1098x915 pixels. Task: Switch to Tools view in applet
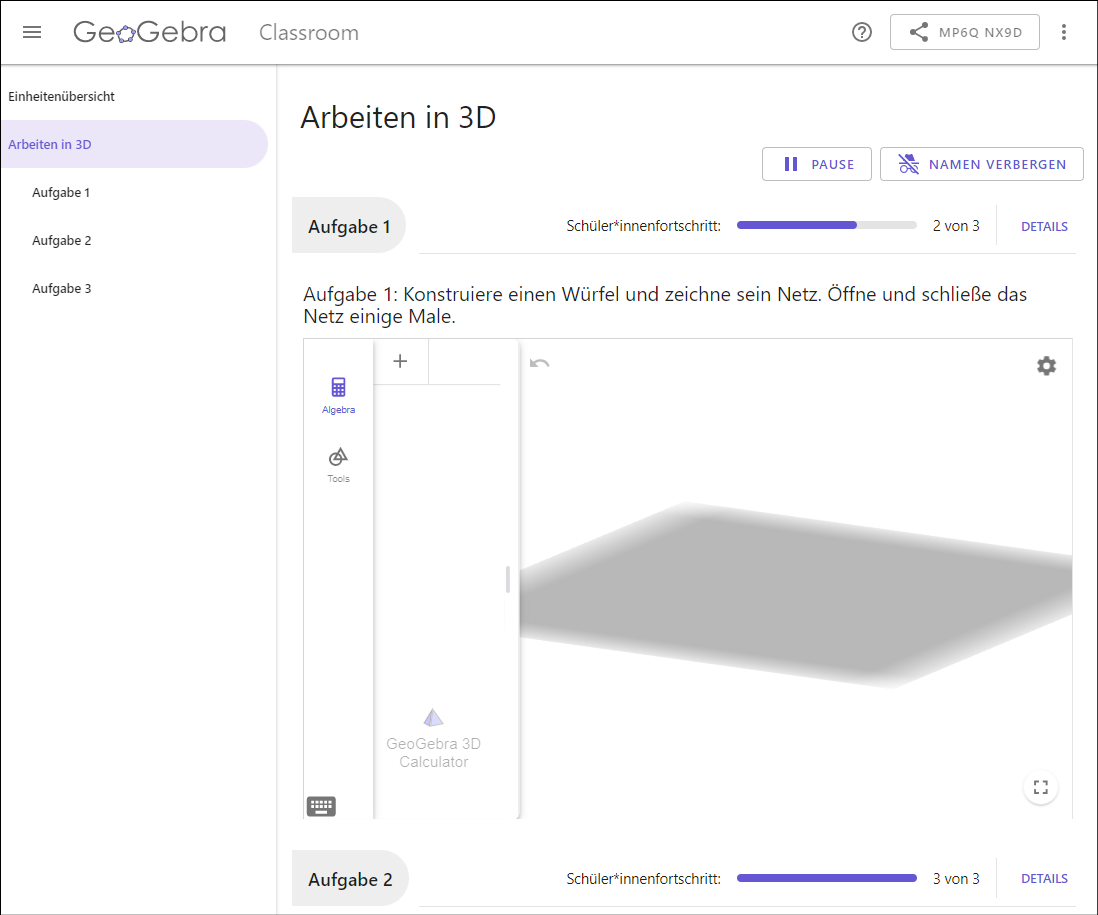338,465
